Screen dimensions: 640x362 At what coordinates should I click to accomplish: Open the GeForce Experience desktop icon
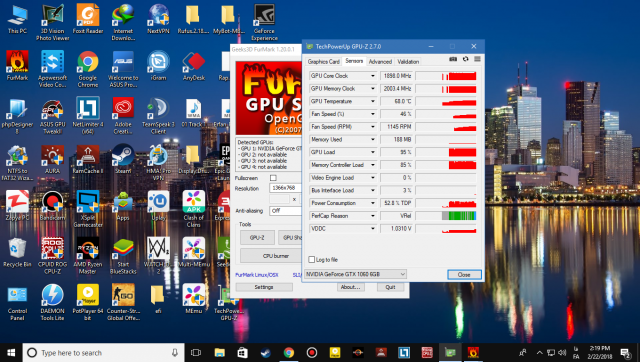264,22
